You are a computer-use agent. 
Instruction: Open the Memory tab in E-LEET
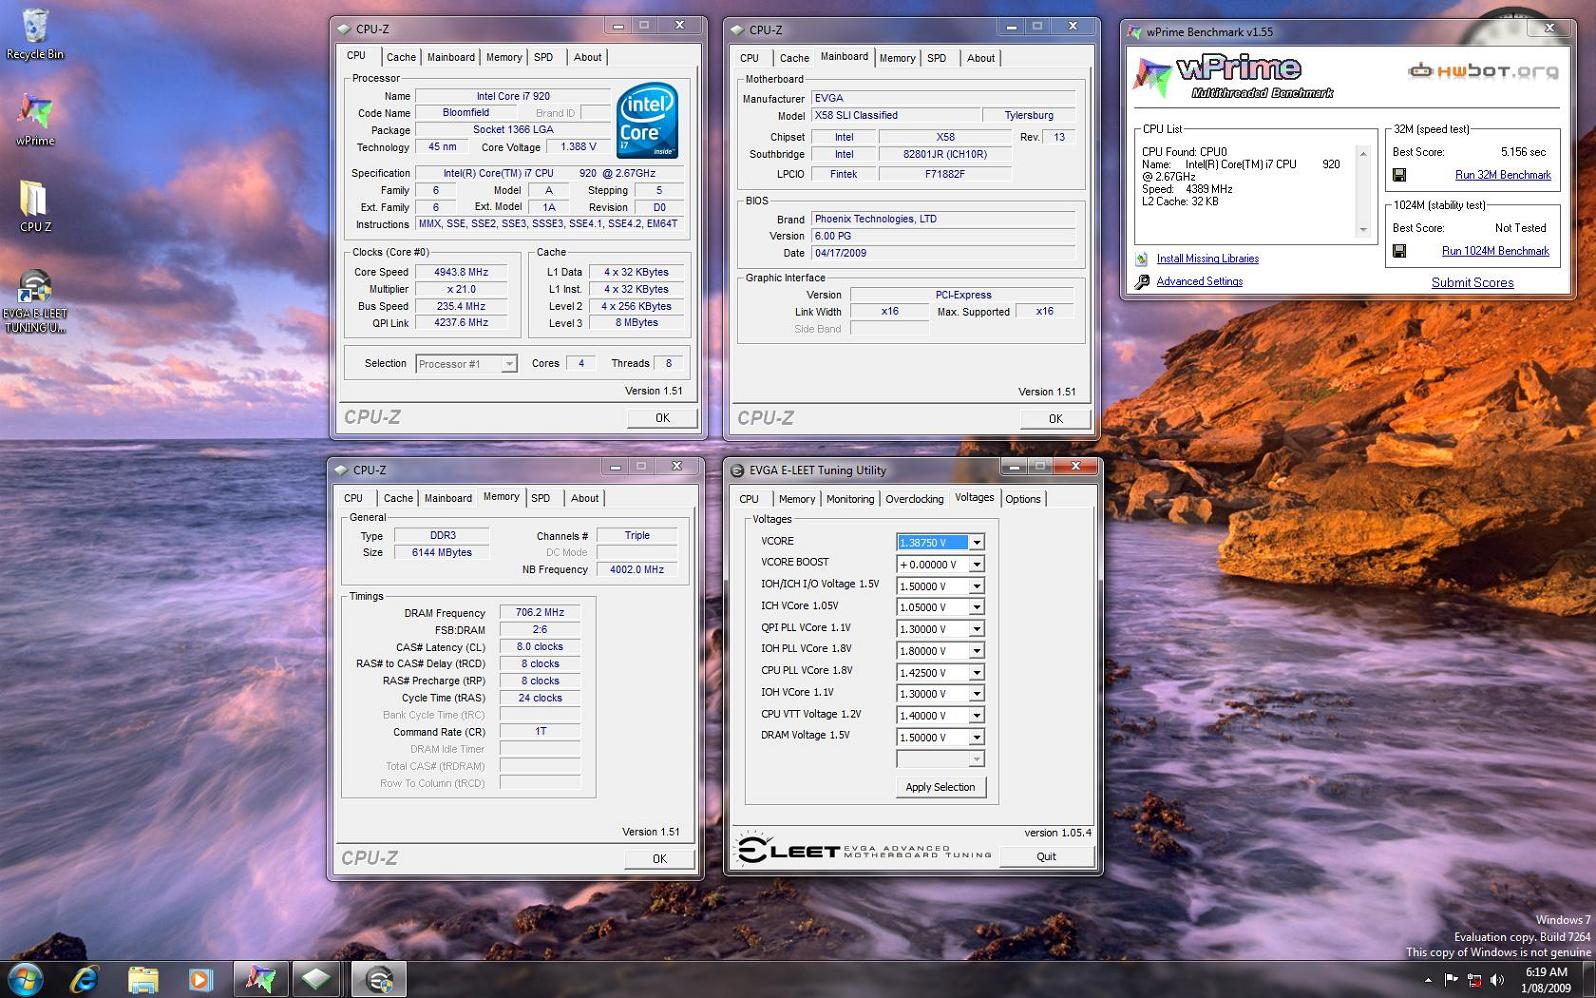click(797, 499)
